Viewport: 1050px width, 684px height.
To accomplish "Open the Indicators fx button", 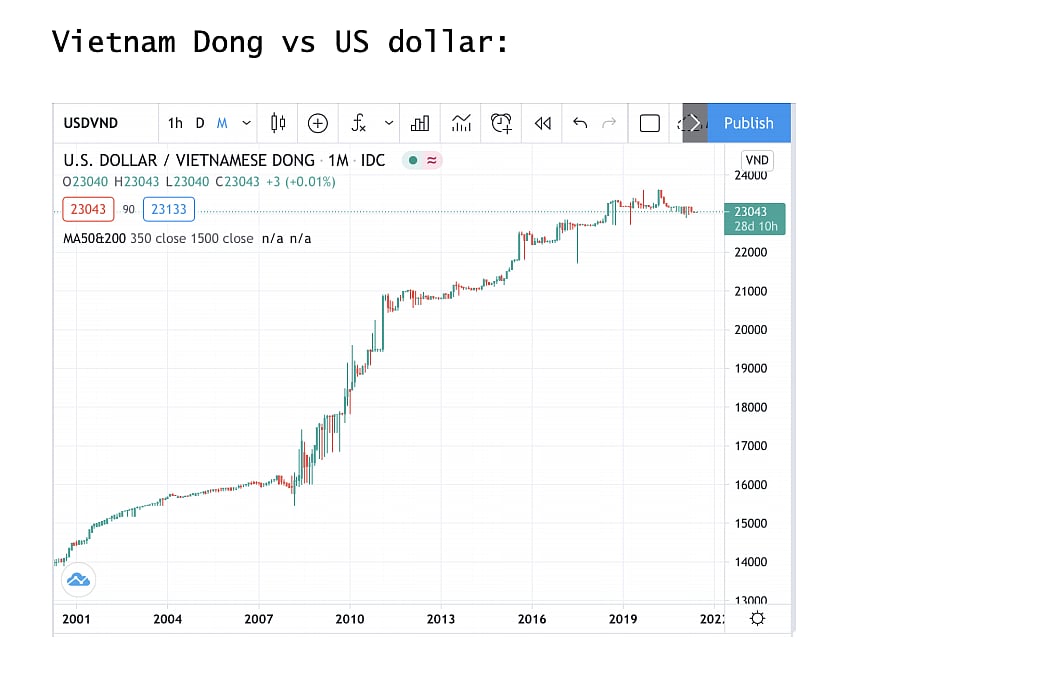I will coord(359,123).
